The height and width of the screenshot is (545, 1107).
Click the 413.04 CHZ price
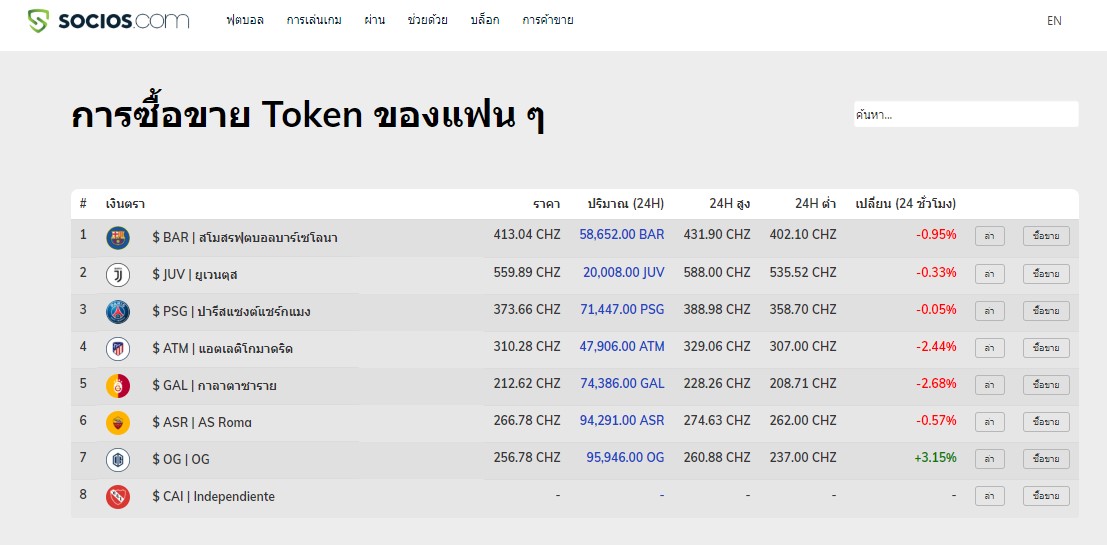point(527,234)
